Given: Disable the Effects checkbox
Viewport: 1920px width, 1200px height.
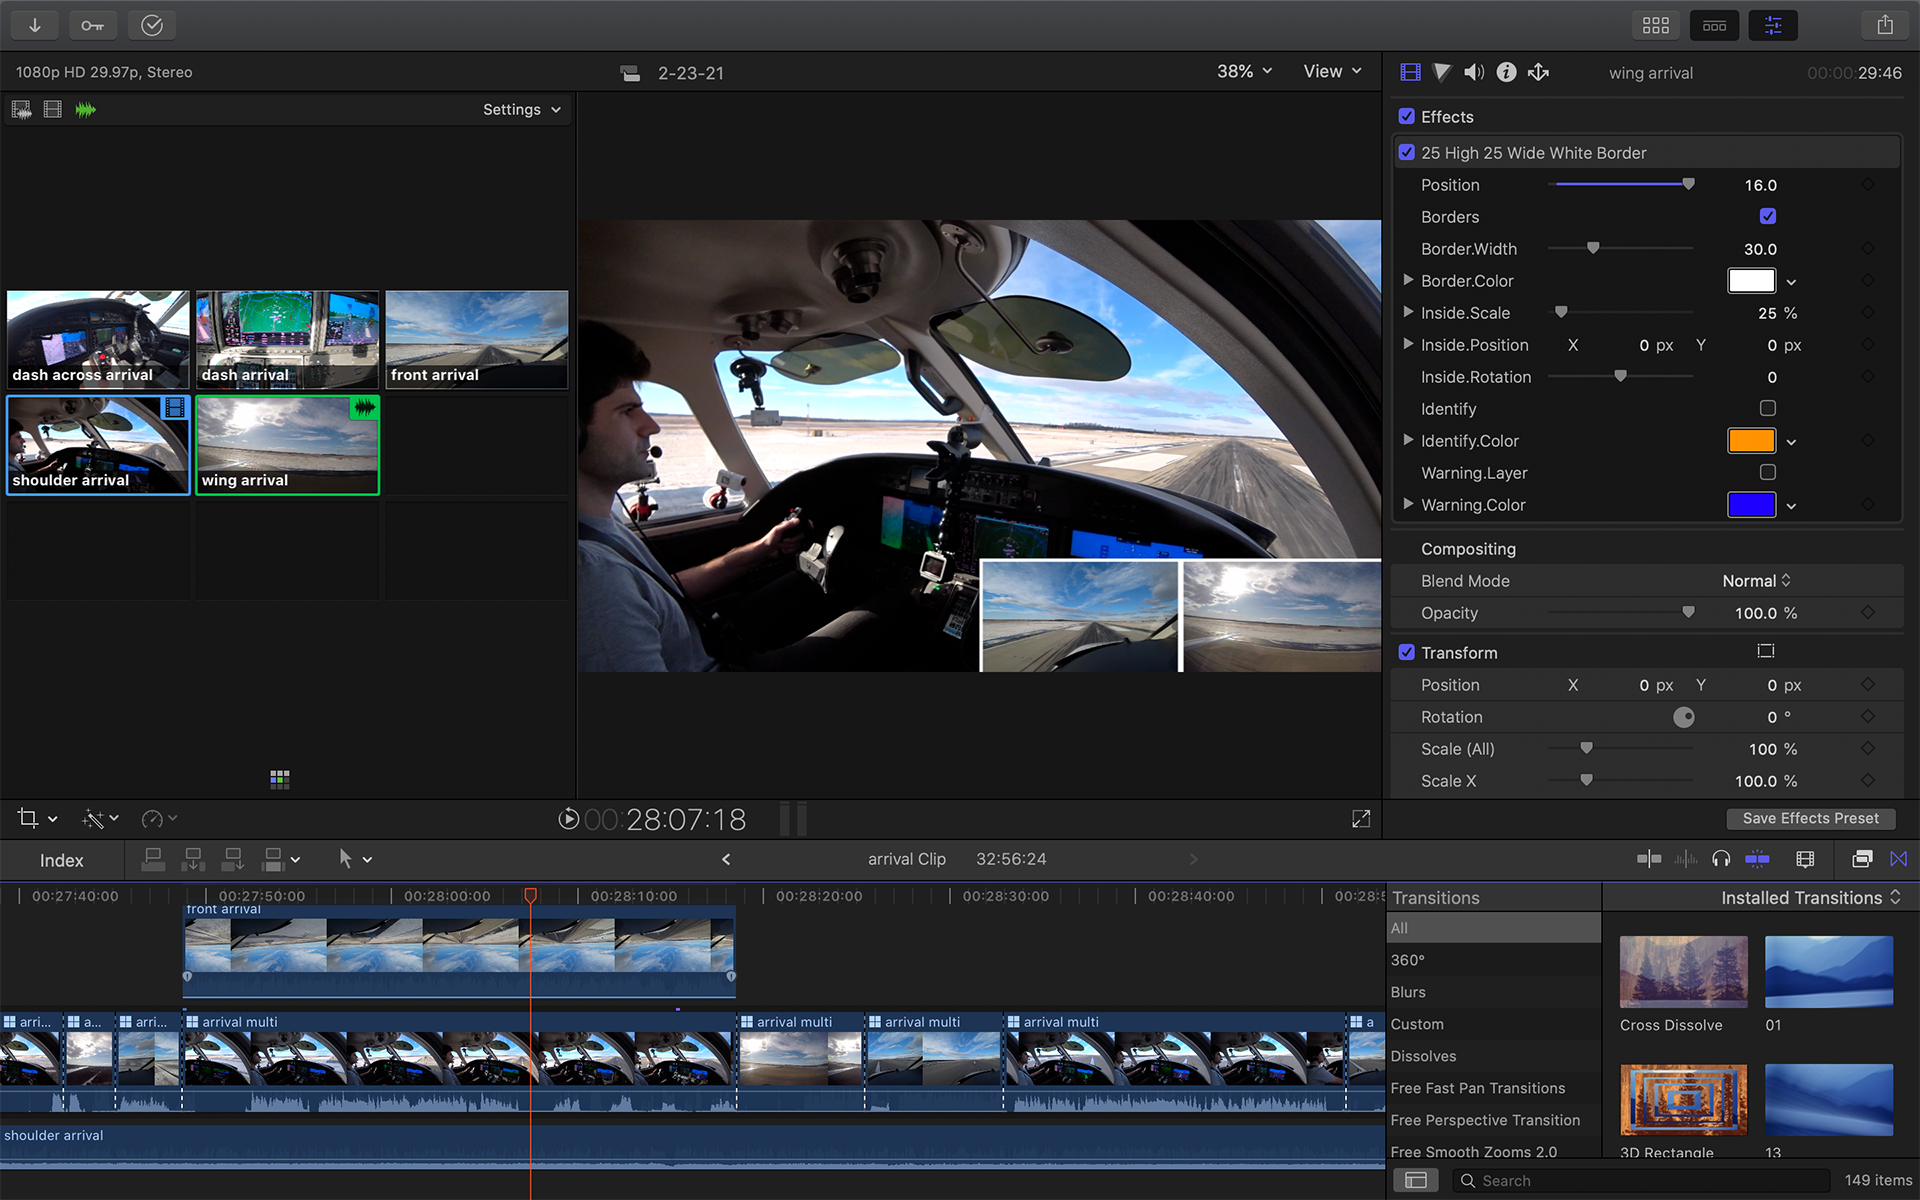Looking at the screenshot, I should coord(1407,116).
